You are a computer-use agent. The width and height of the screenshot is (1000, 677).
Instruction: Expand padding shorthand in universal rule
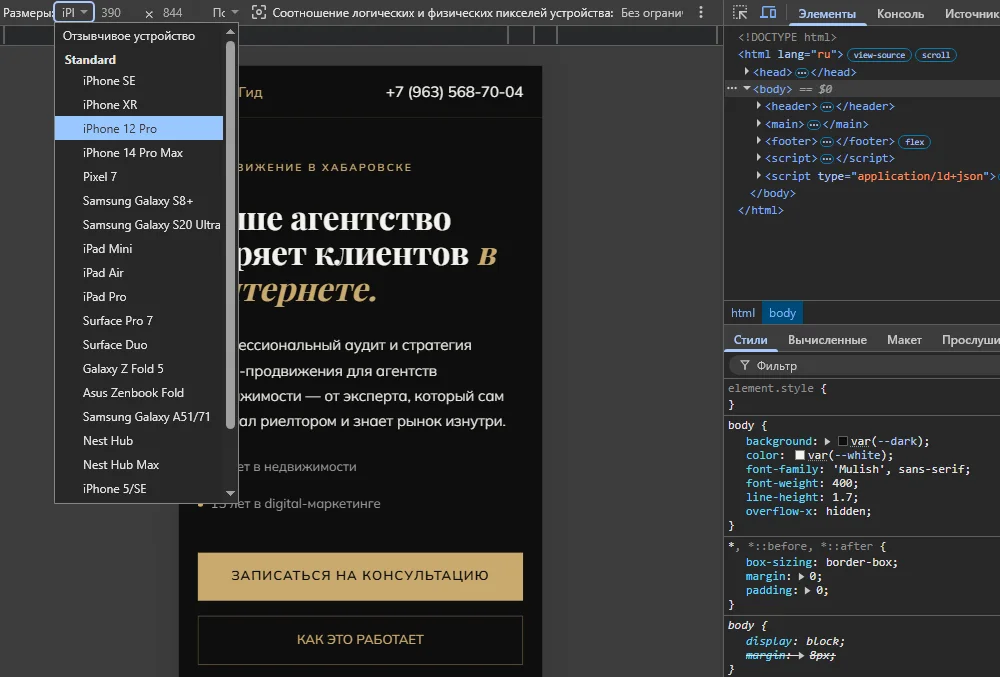tap(808, 590)
